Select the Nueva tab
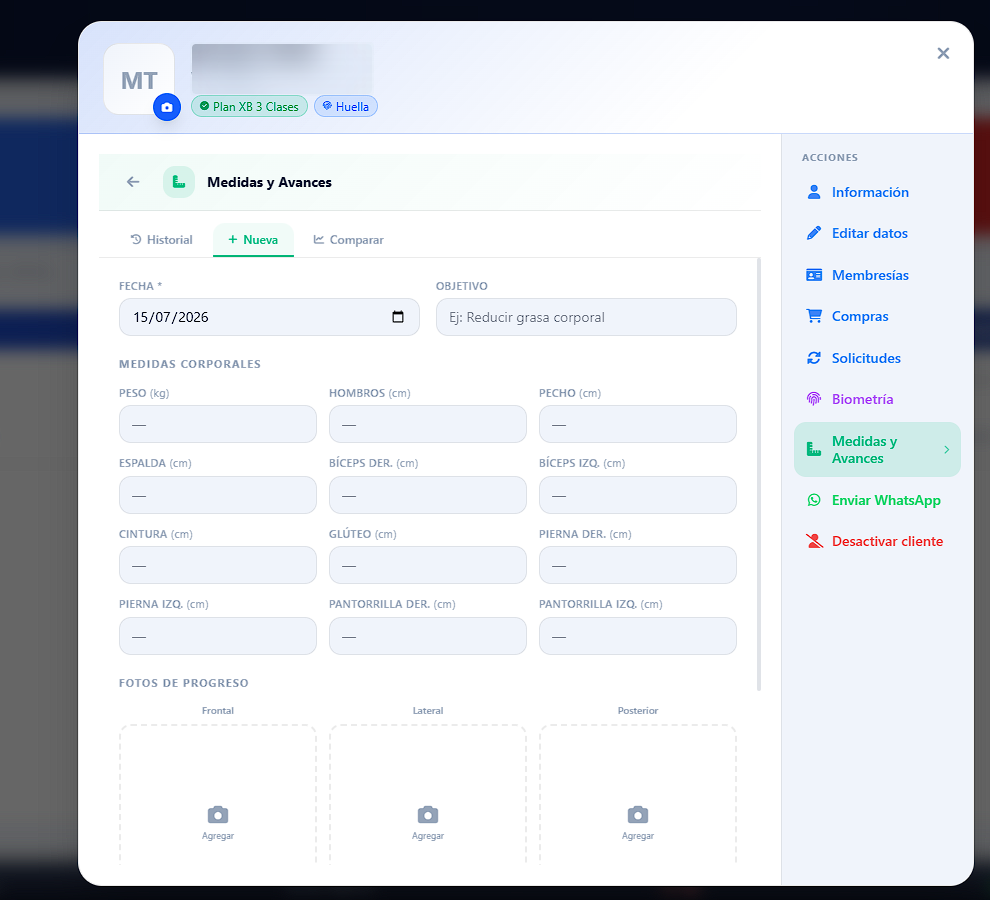This screenshot has width=990, height=900. [x=253, y=239]
